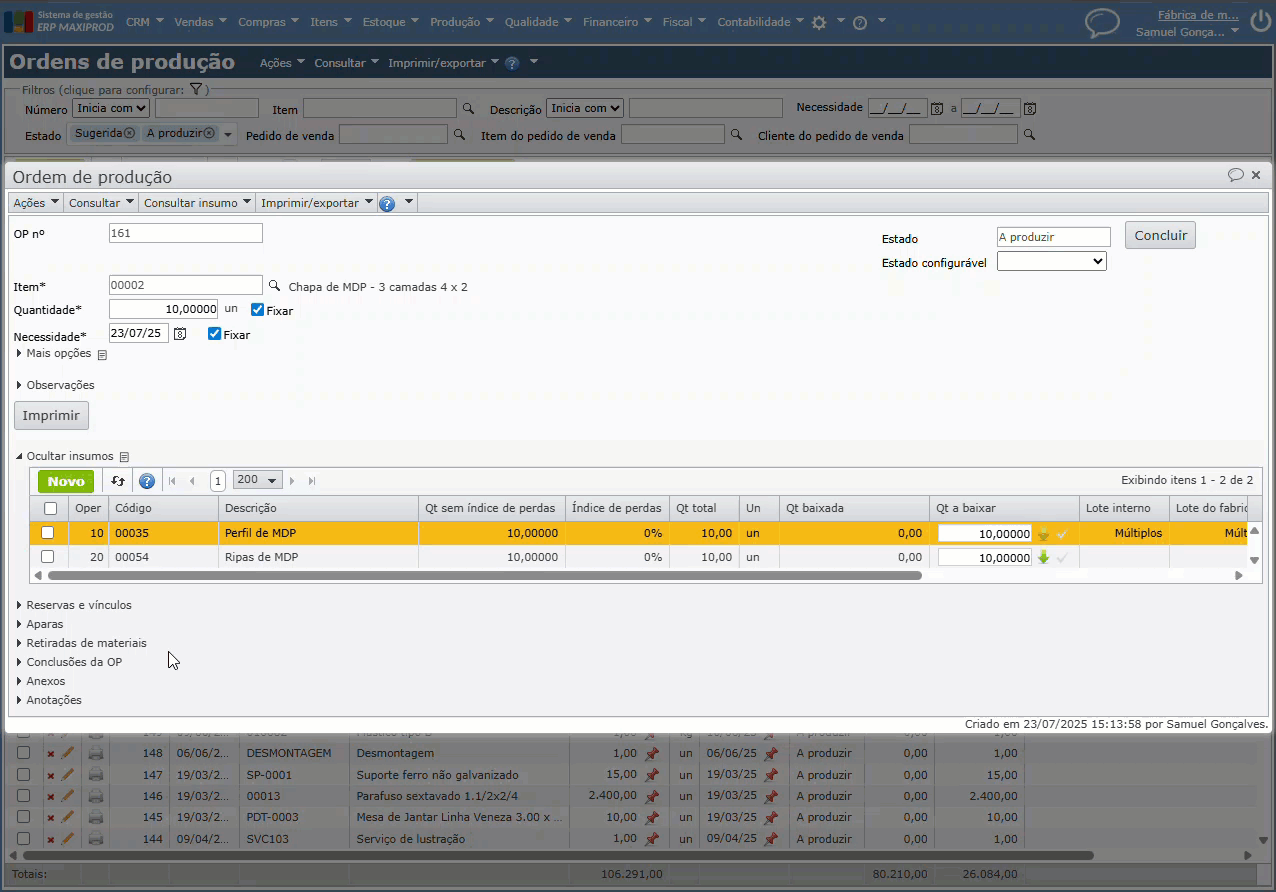Screen dimensions: 1276x892
Task: Open the Necessidade calendar date picker
Action: pos(180,334)
